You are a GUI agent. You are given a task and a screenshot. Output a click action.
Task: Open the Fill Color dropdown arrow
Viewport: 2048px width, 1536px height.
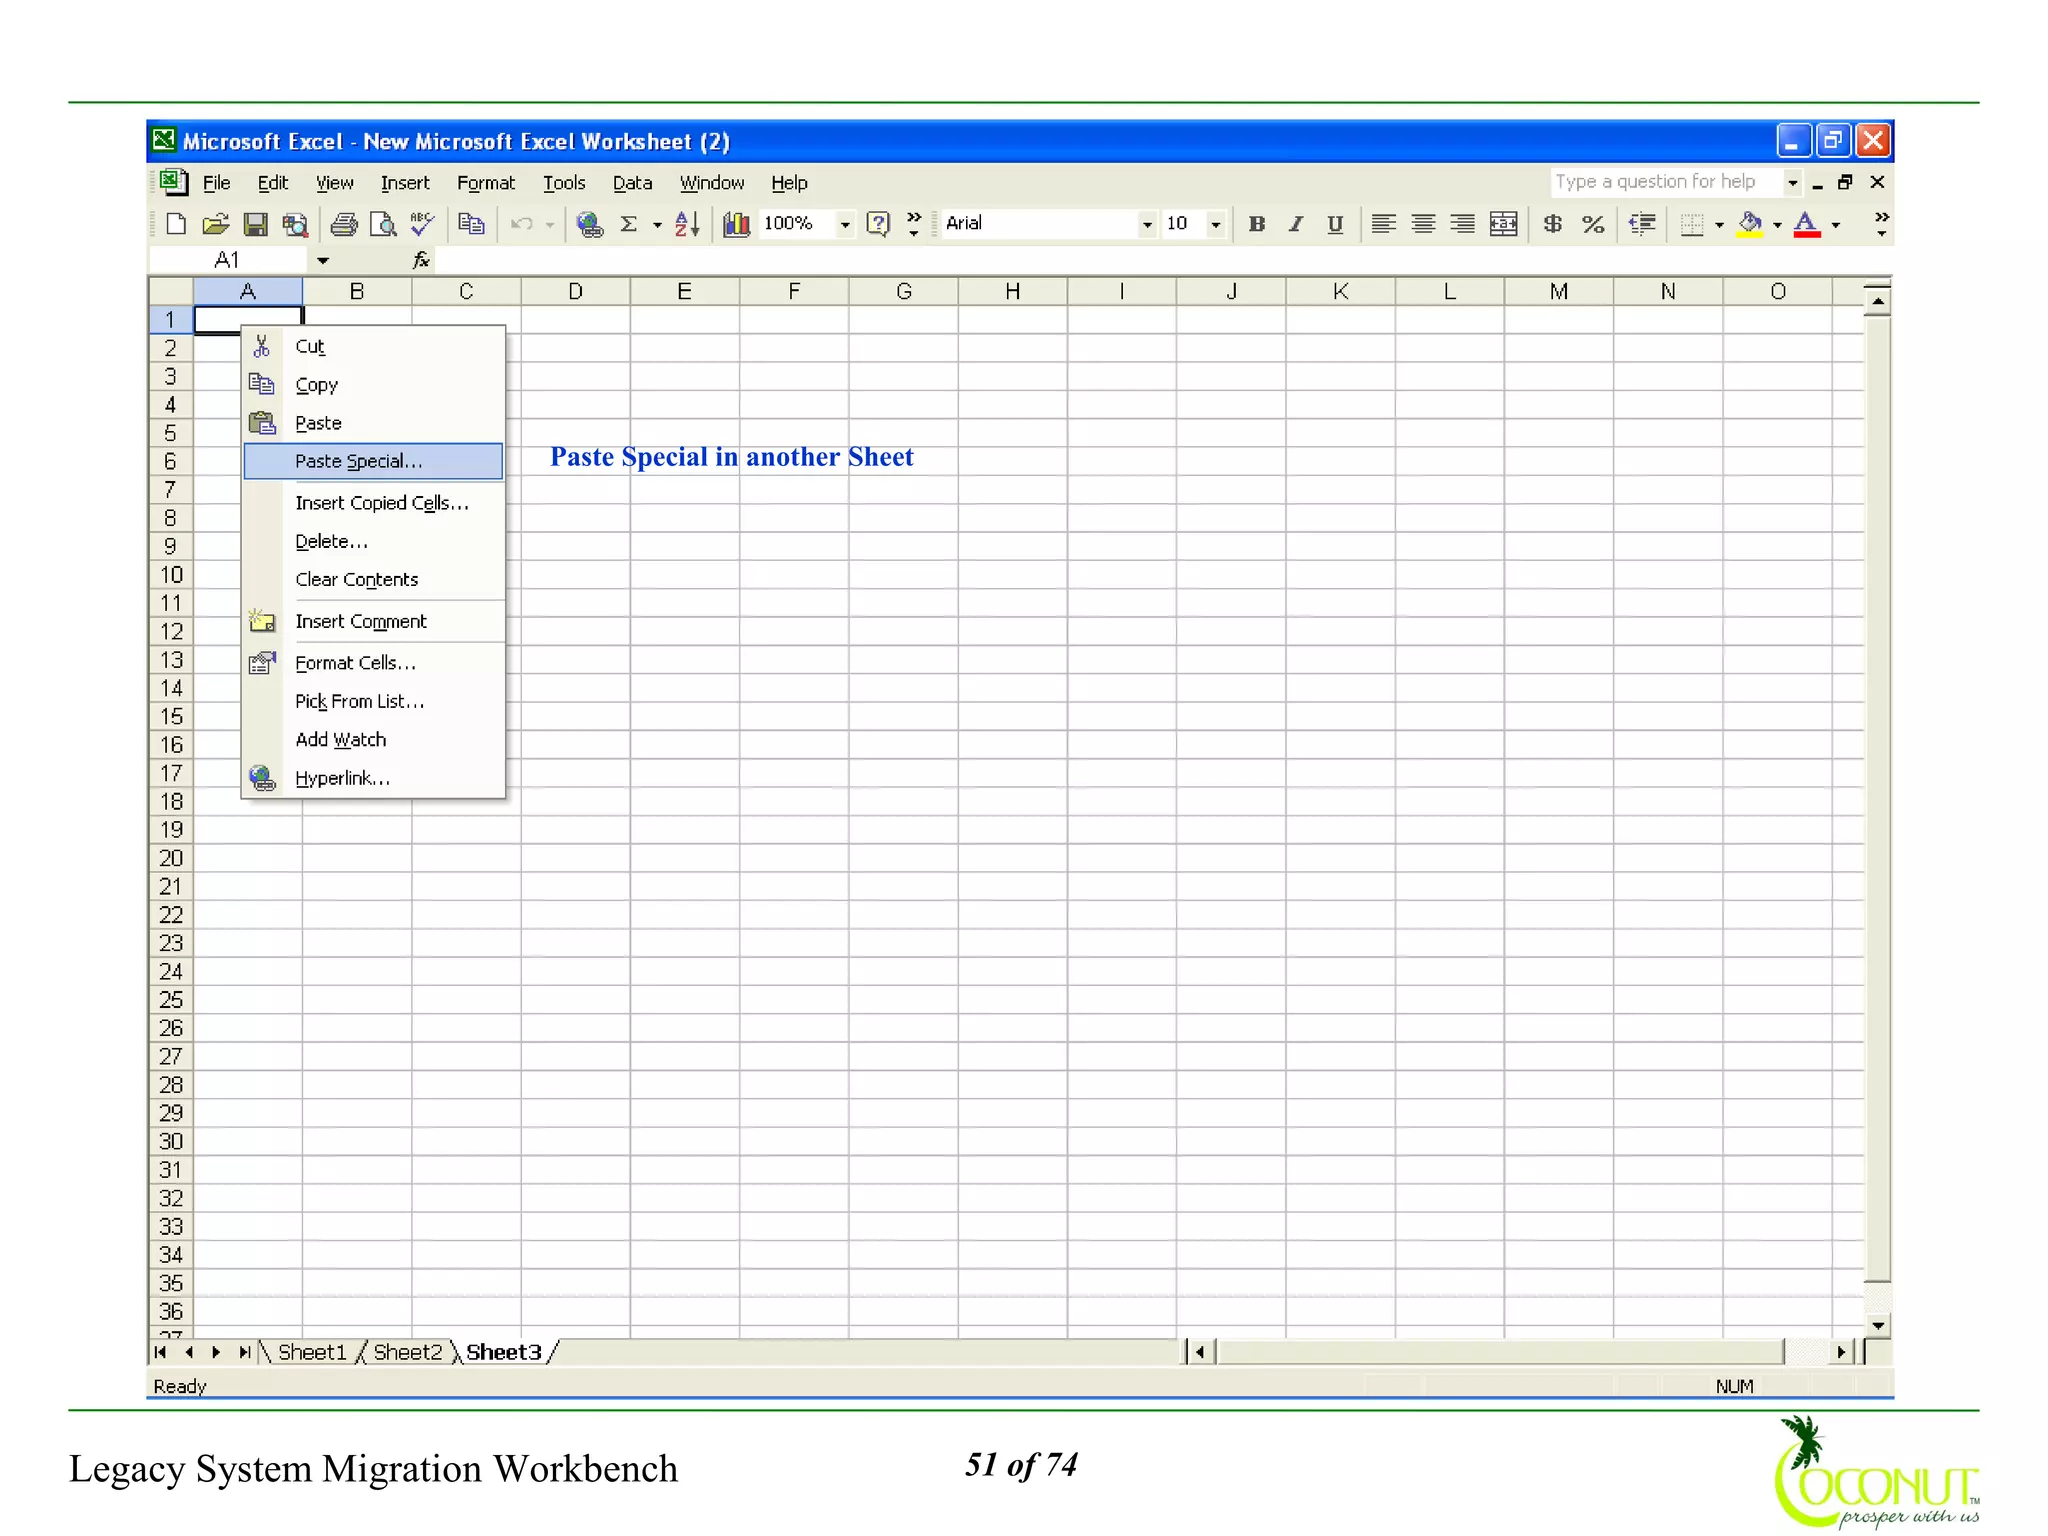[1777, 224]
